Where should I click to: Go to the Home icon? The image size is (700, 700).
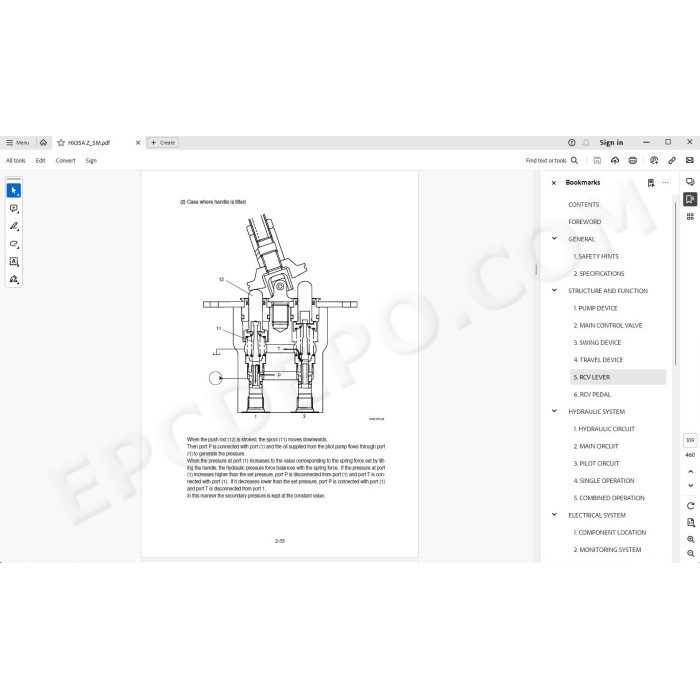[43, 142]
